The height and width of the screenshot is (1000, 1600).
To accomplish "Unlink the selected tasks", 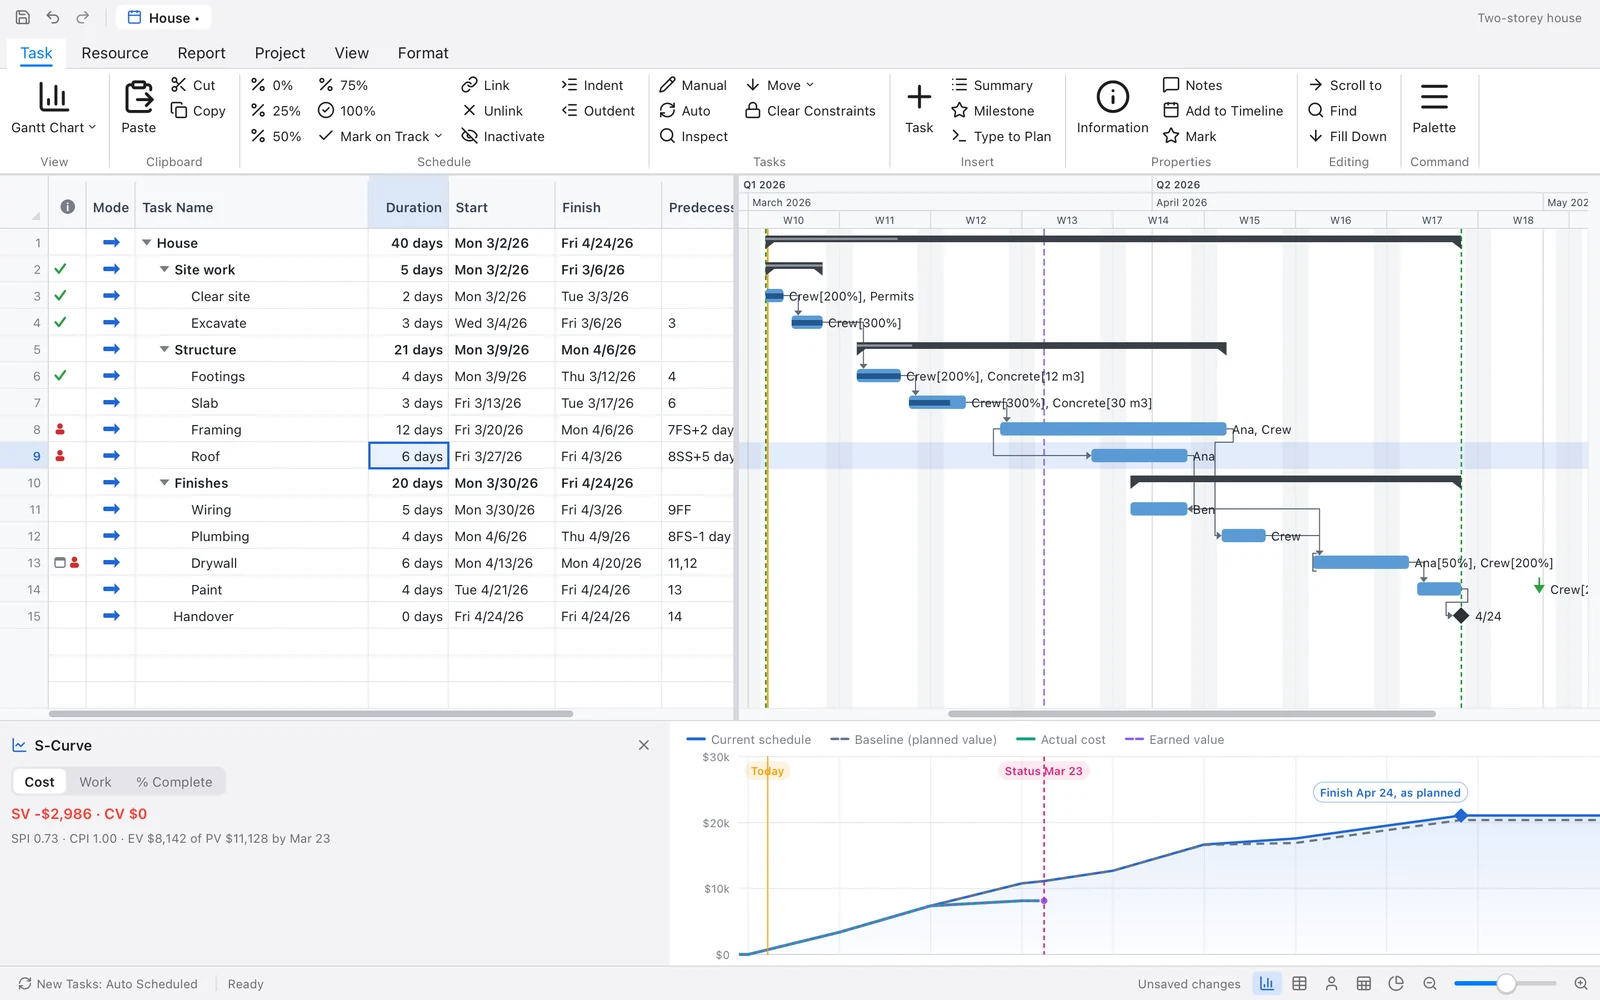I will pos(492,111).
